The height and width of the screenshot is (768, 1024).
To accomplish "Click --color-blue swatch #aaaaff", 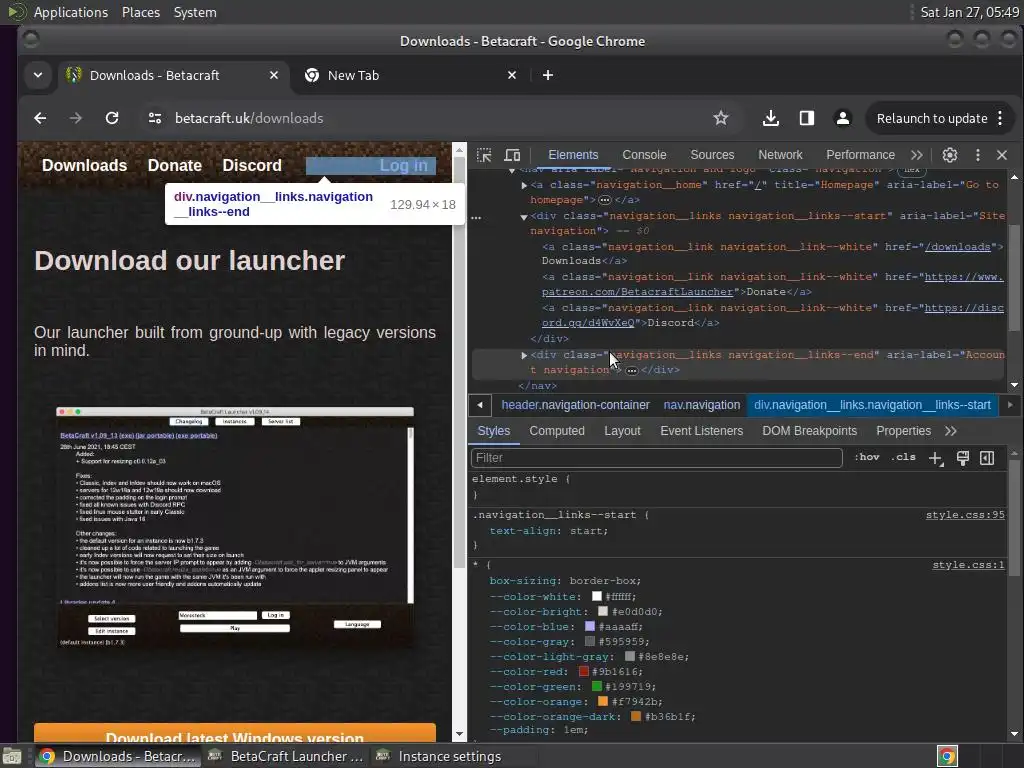I will coord(590,626).
